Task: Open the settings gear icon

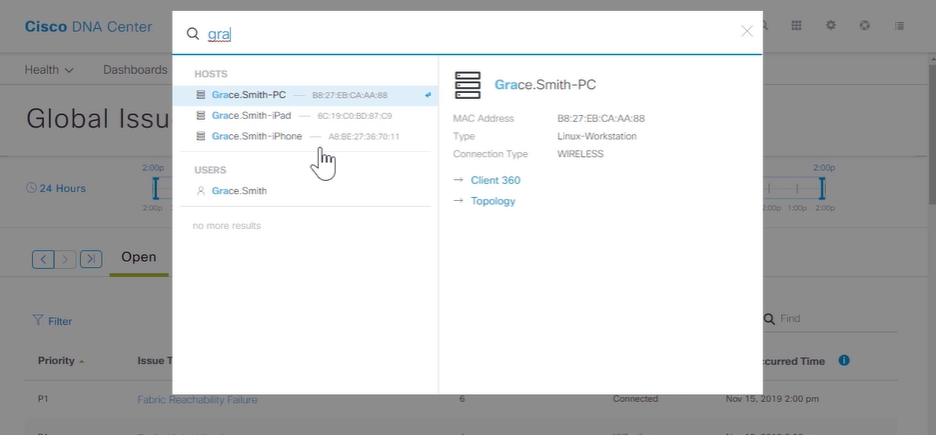Action: (x=830, y=26)
